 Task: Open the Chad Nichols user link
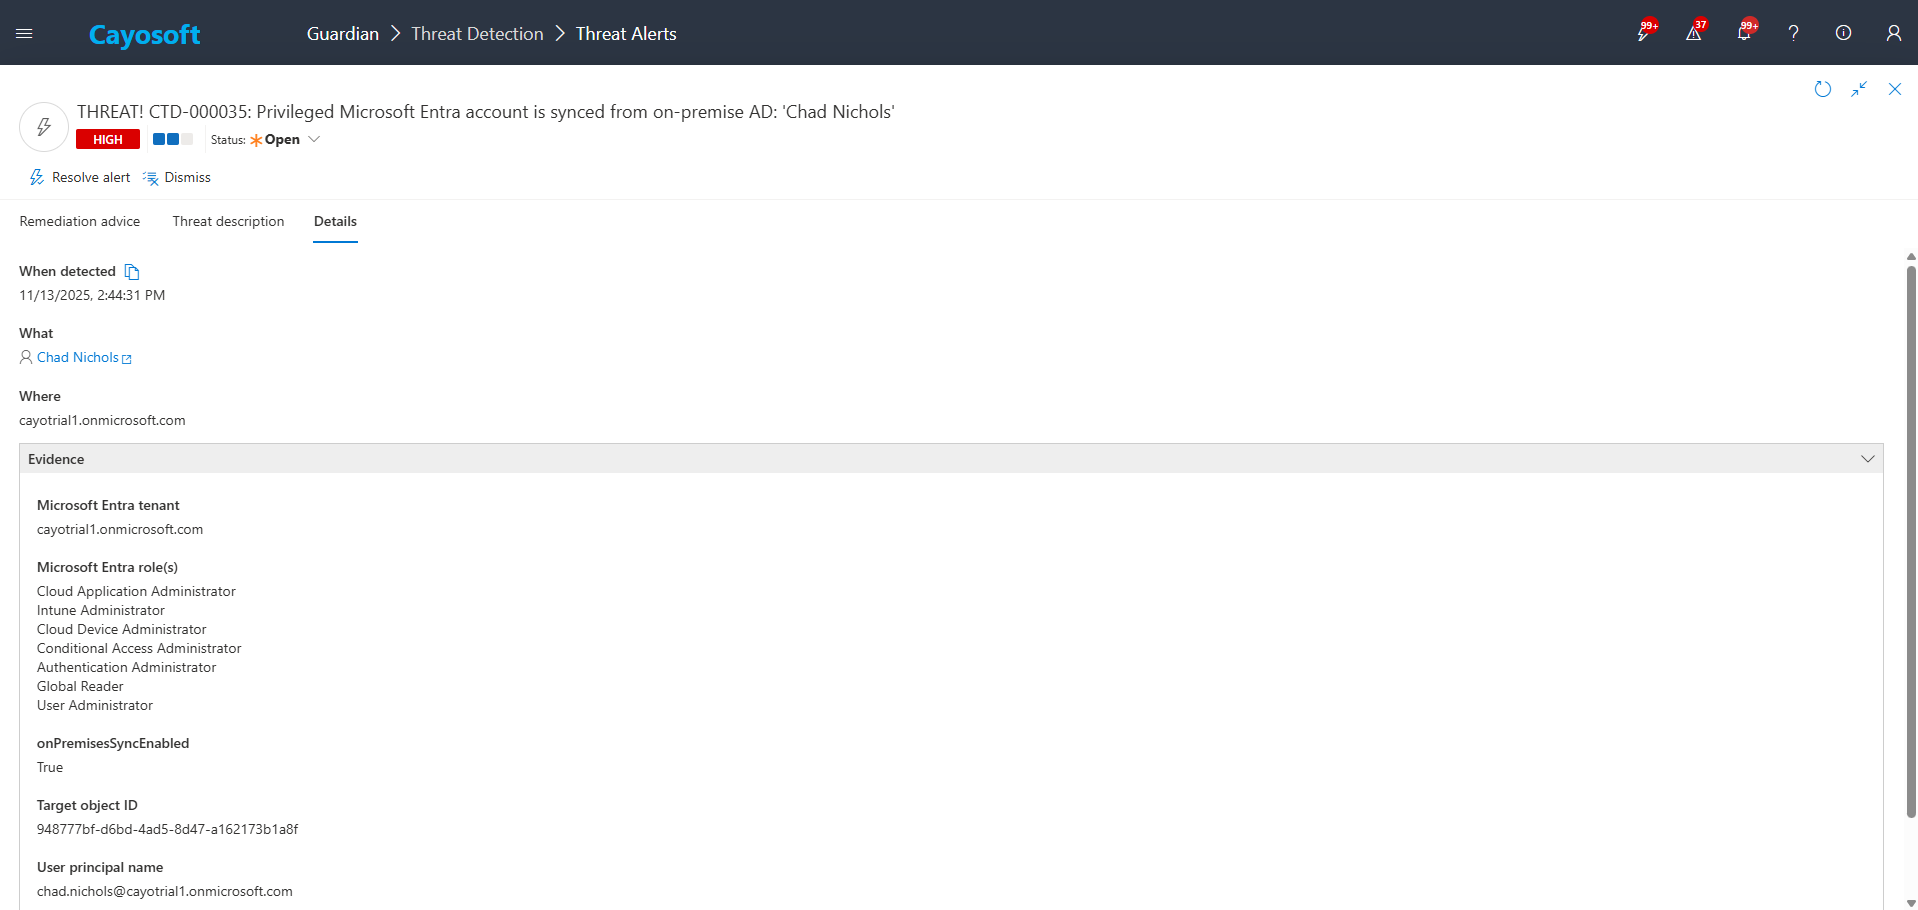[78, 358]
